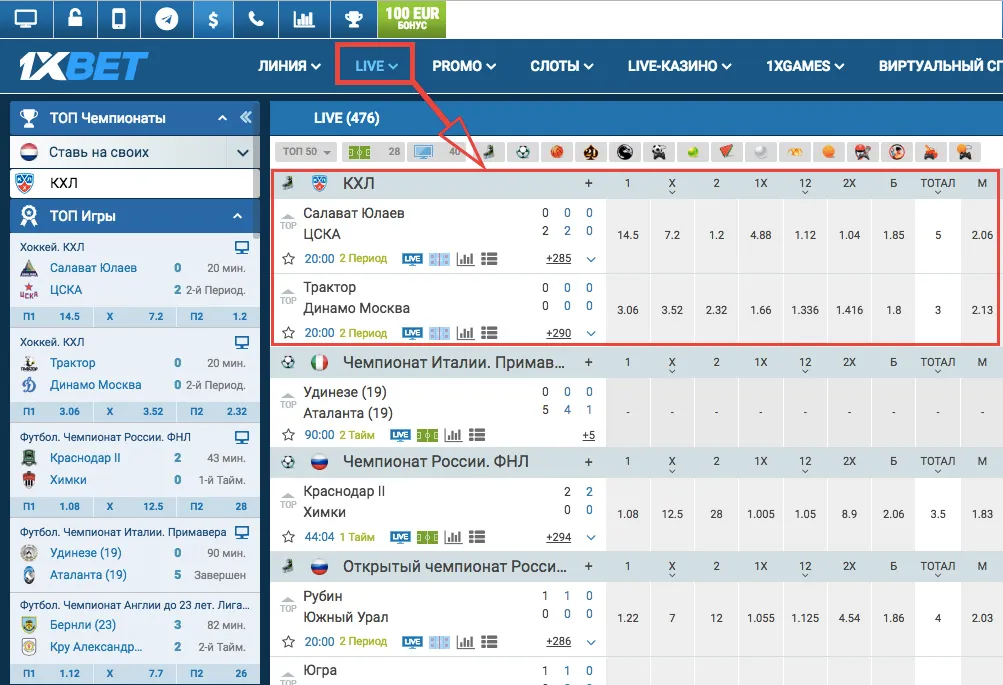Filter by football pitch icon with 28

tap(374, 152)
